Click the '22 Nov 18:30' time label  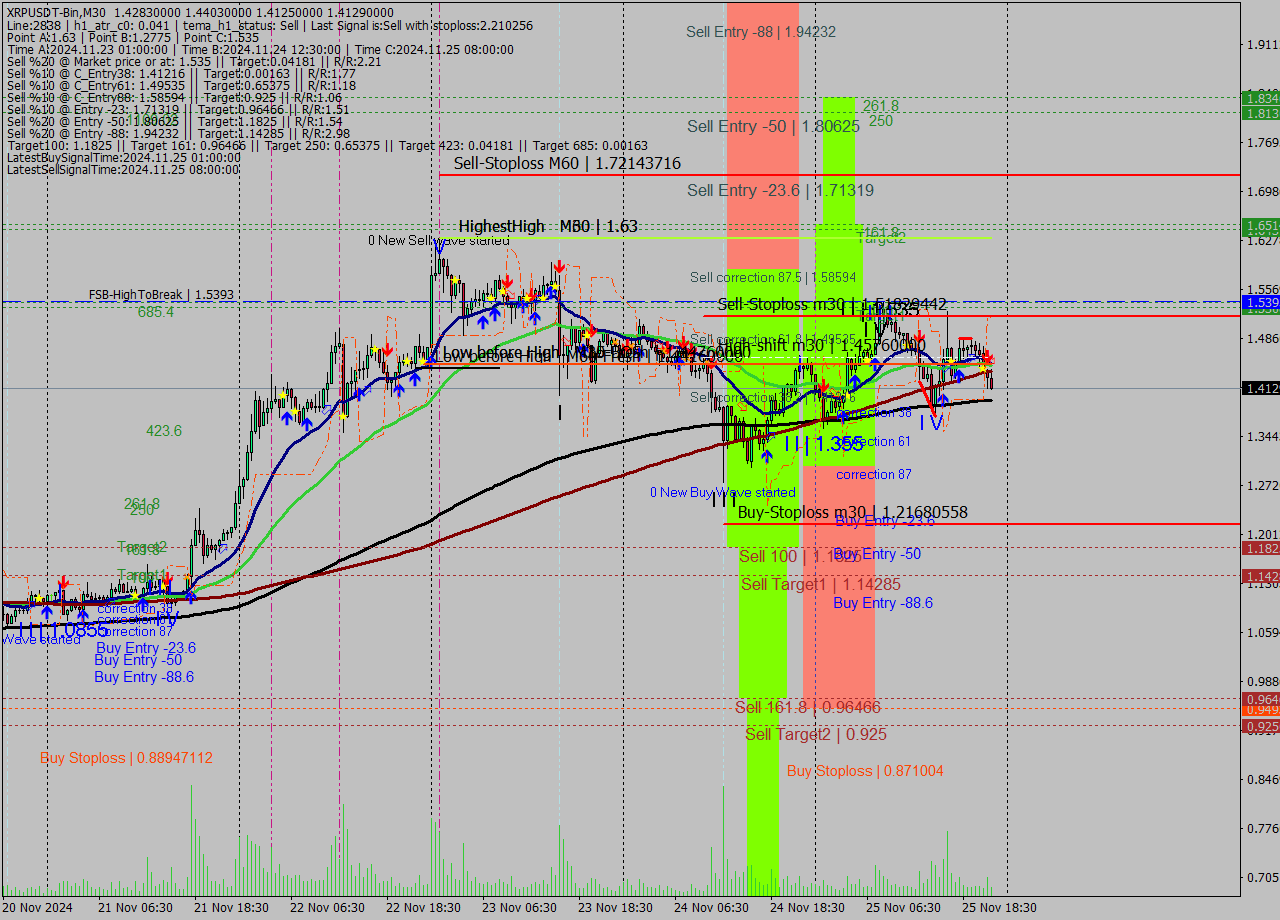click(x=423, y=908)
